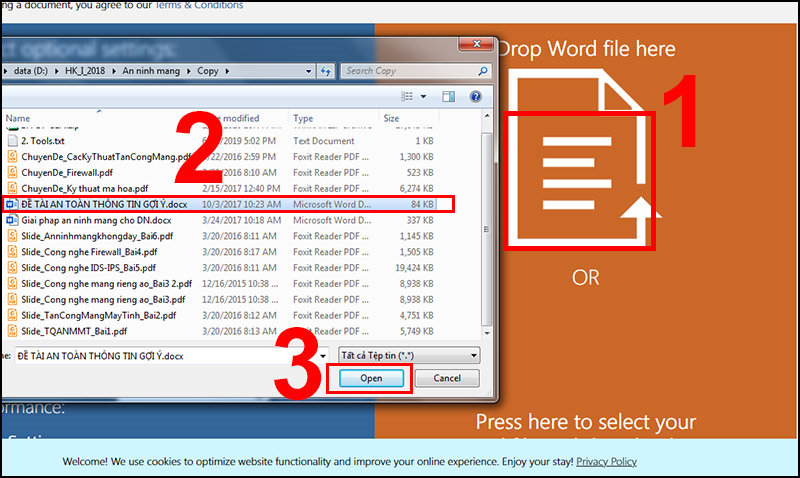
Task: Select Slide_Cong nghe Firewall_Bai4.pdf
Action: [x=89, y=251]
